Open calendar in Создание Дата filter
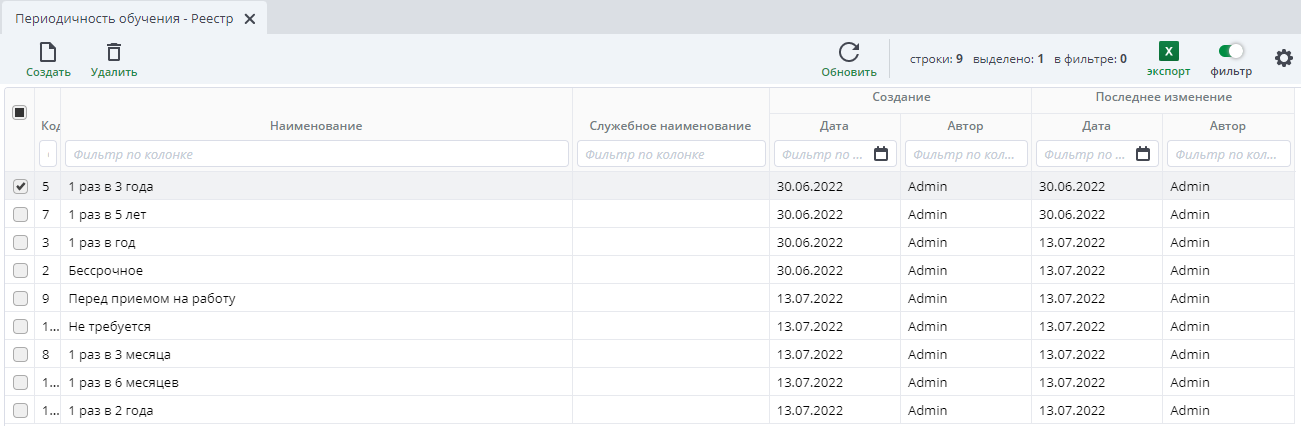This screenshot has width=1301, height=426. coord(881,154)
